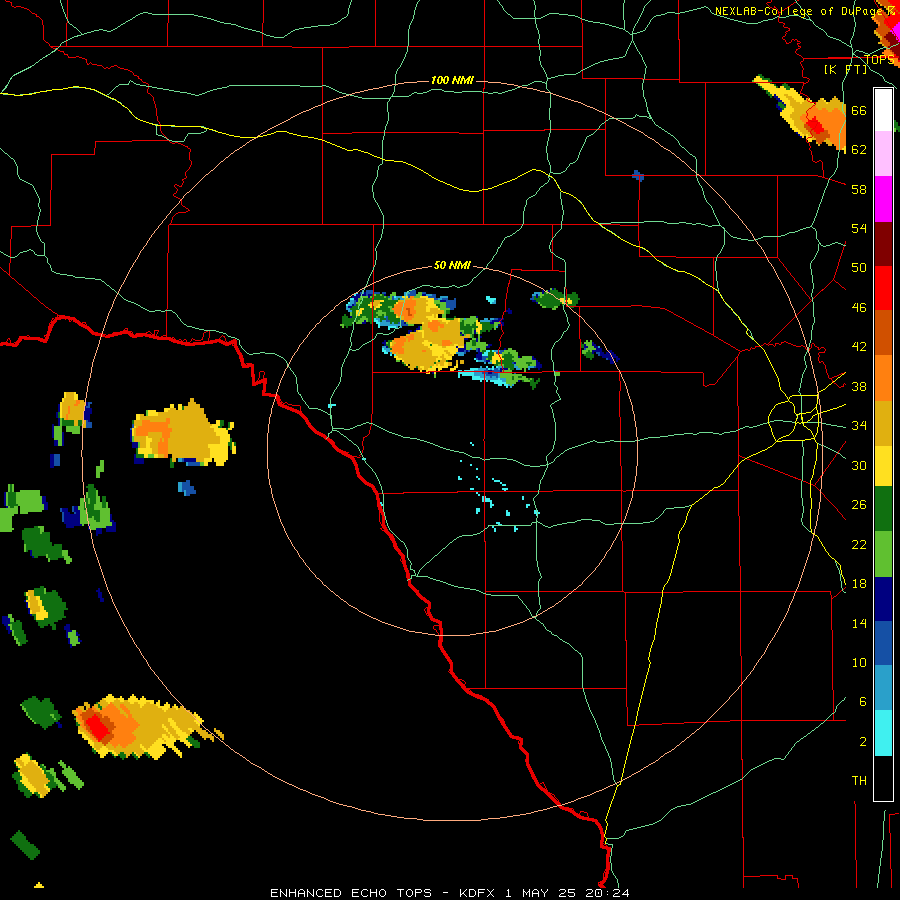Choose the bright red legend swatch
This screenshot has height=900, width=900.
[883, 288]
